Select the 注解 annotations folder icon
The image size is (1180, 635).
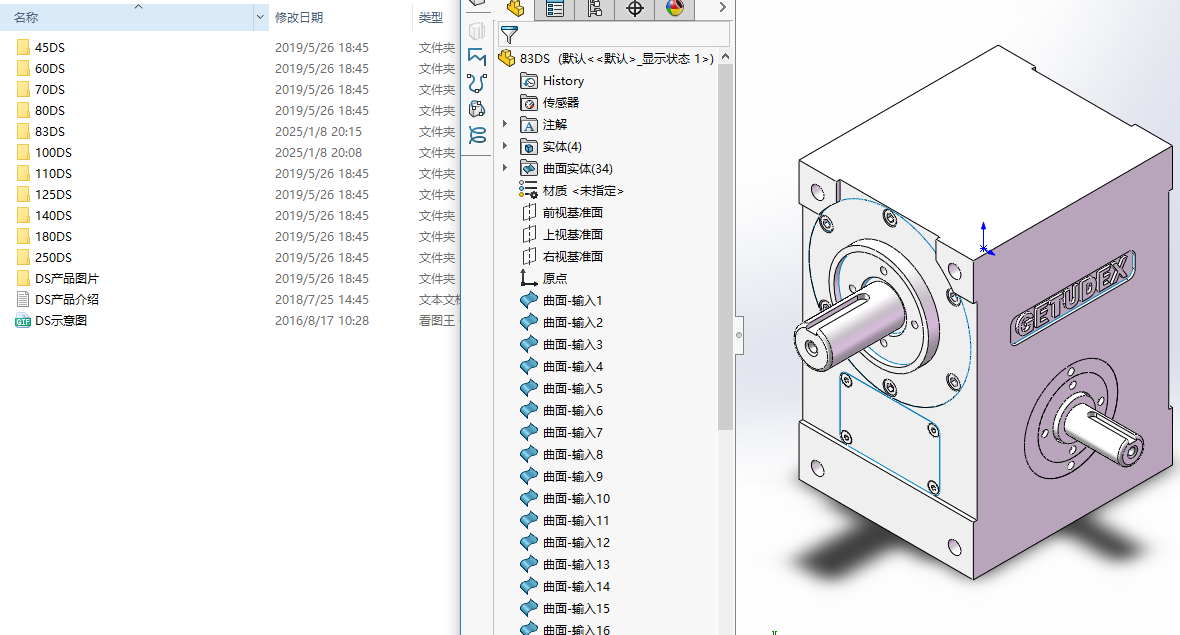pos(529,124)
